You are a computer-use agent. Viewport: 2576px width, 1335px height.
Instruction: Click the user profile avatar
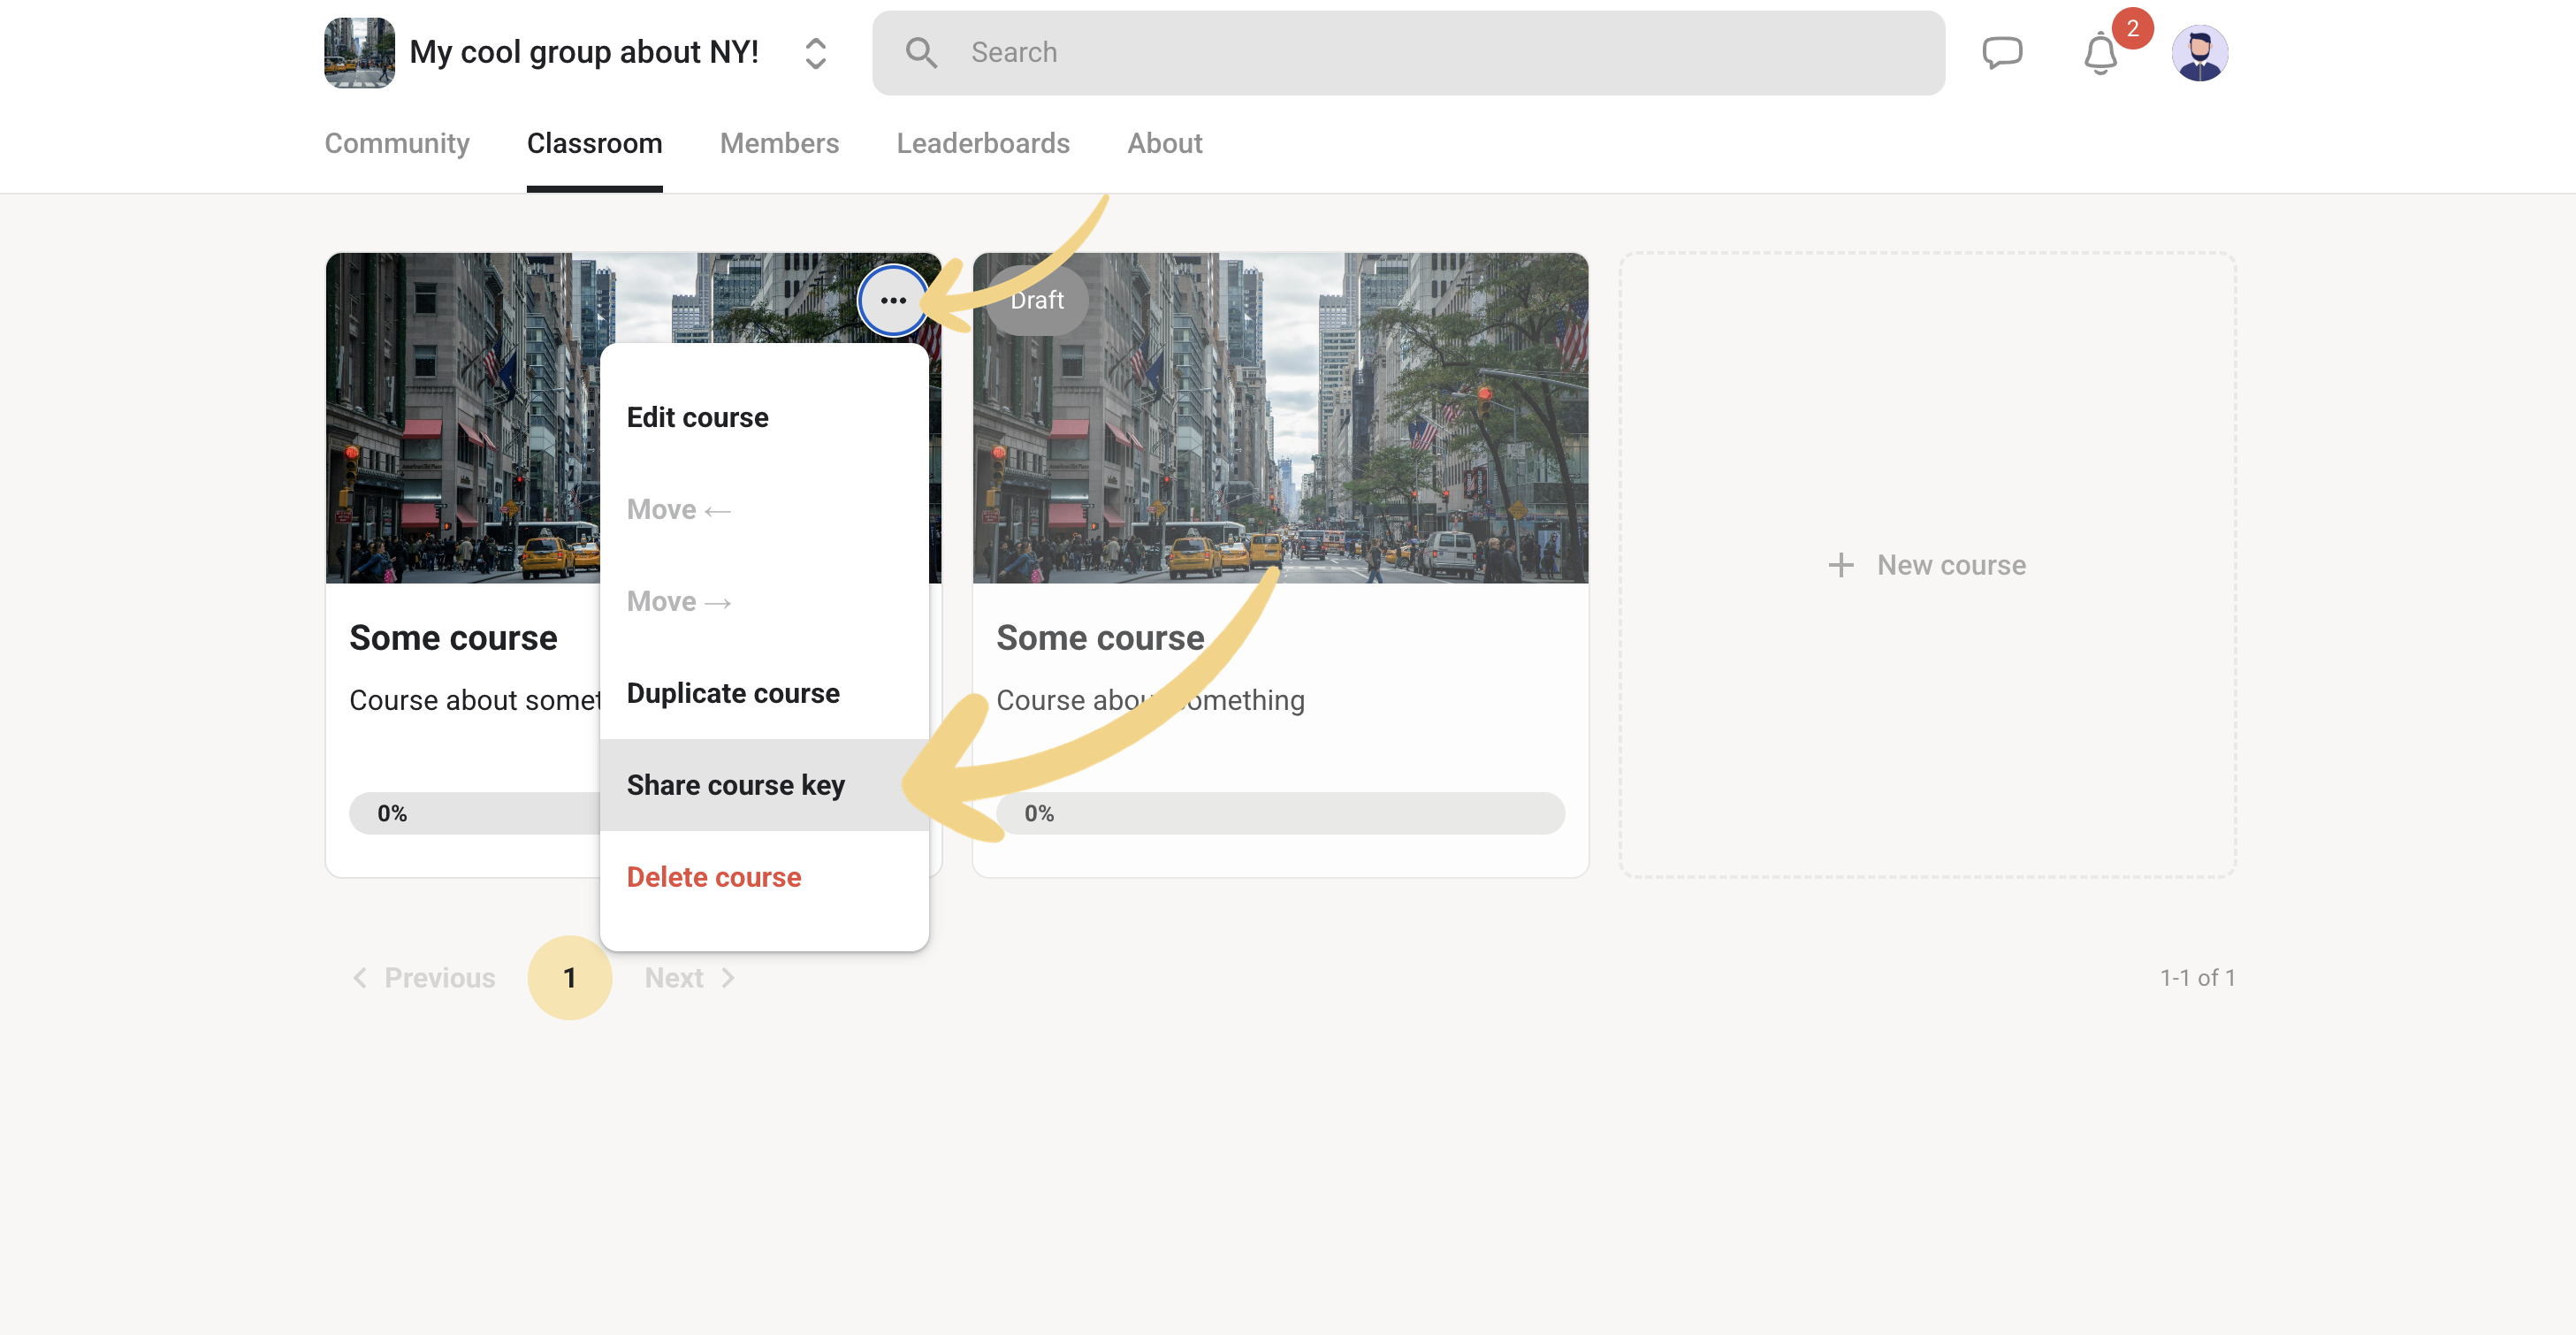[x=2199, y=53]
